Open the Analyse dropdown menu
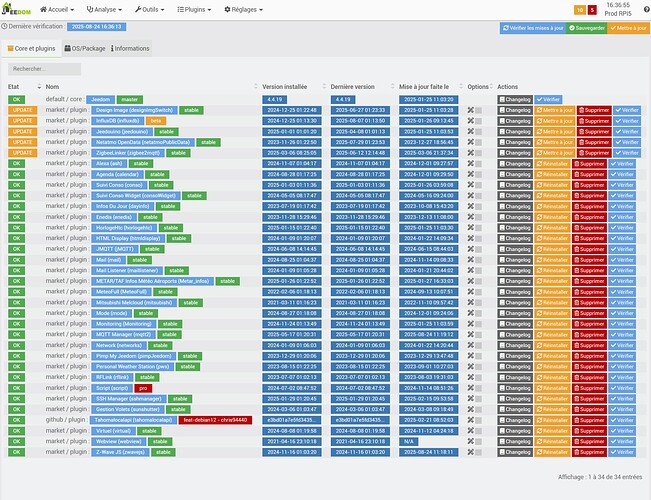651x500 pixels. (x=104, y=9)
